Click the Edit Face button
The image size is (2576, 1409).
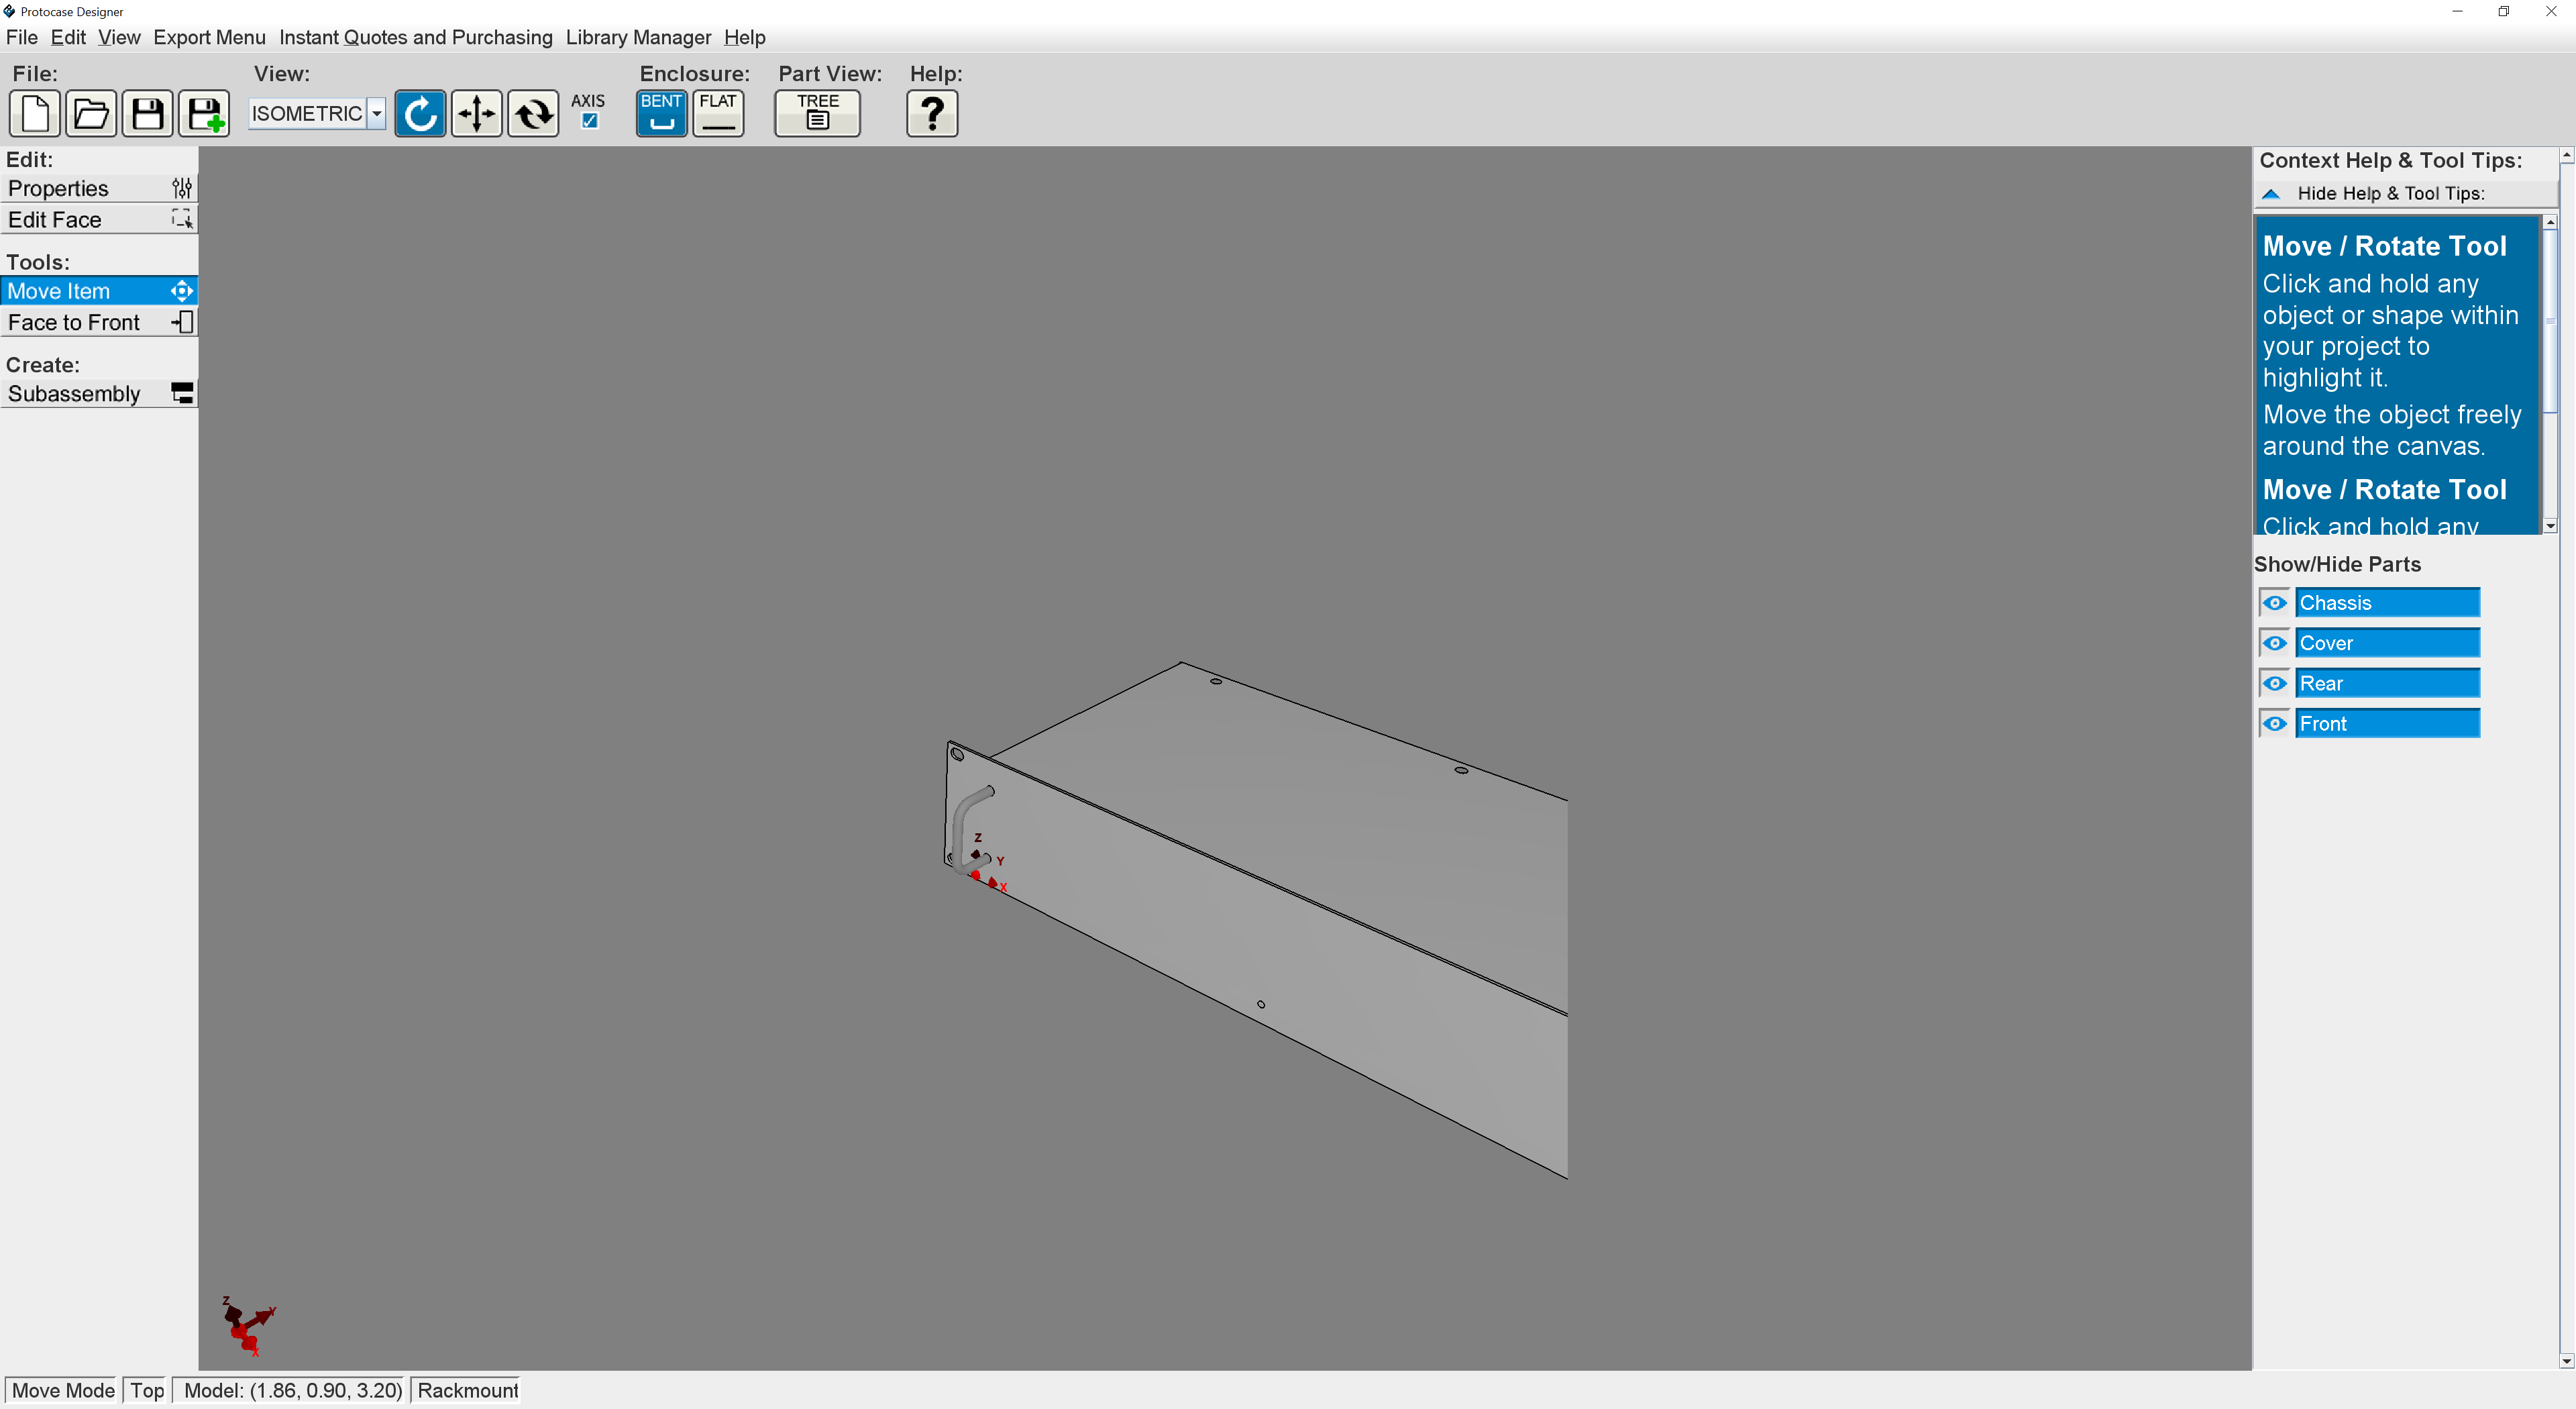tap(98, 220)
